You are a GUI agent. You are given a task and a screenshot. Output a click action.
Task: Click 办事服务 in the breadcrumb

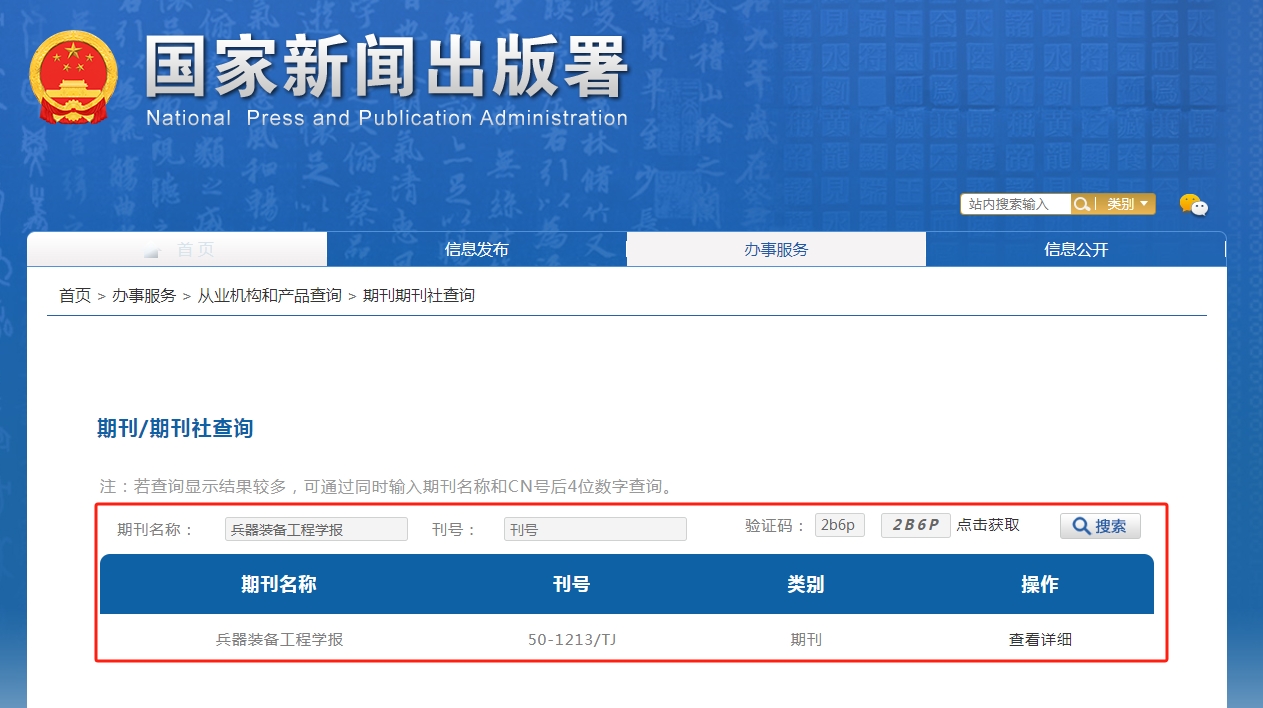coord(144,295)
